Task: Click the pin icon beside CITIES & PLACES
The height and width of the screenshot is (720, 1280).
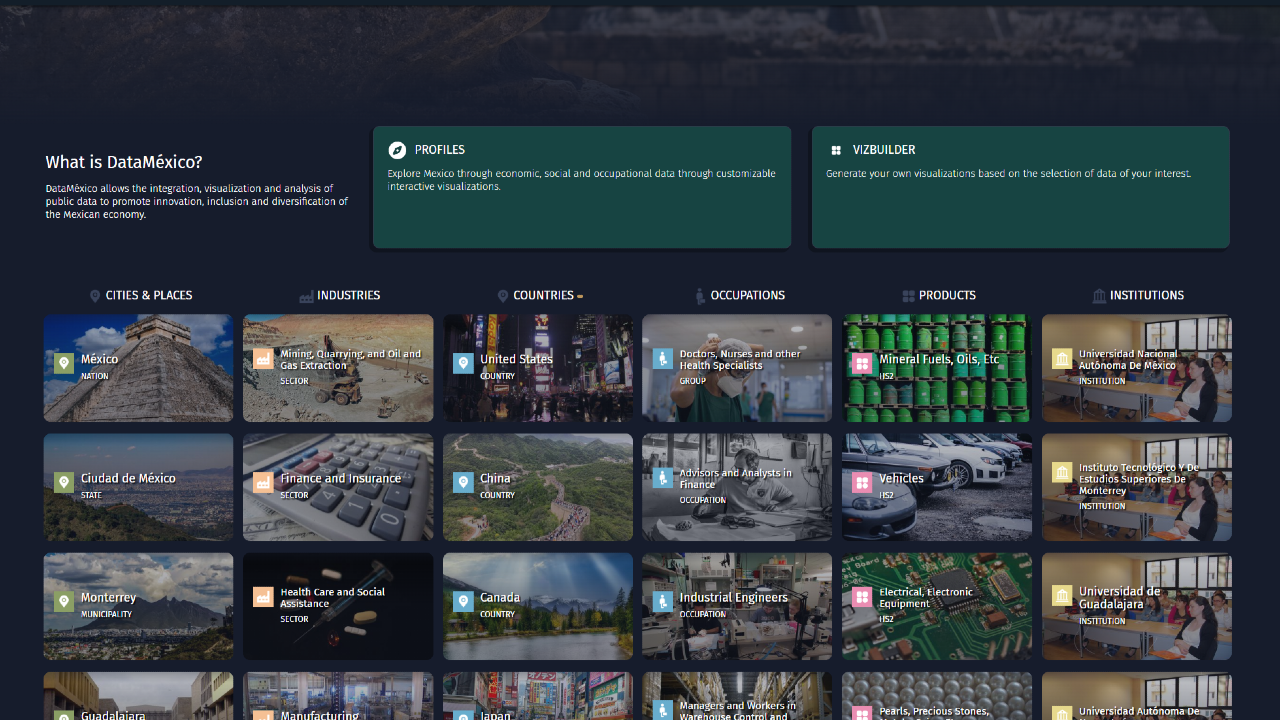Action: pyautogui.click(x=95, y=296)
